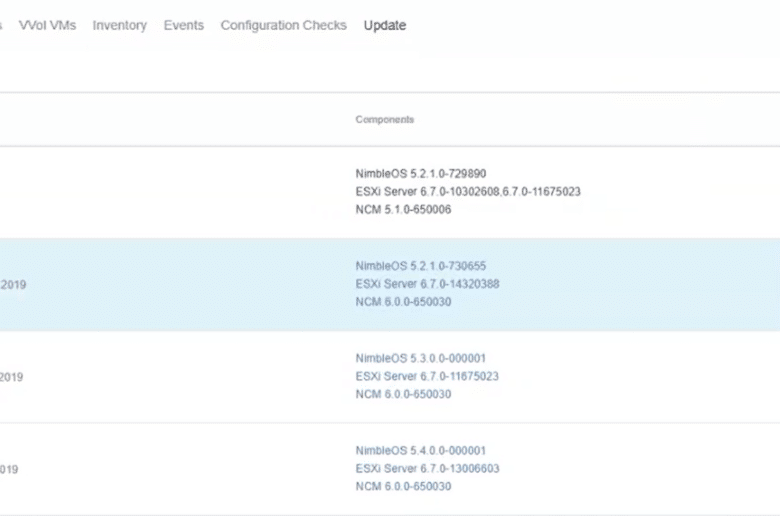Click ESXi Server 6.7.0-13006603 entry
The width and height of the screenshot is (780, 516).
pyautogui.click(x=427, y=469)
